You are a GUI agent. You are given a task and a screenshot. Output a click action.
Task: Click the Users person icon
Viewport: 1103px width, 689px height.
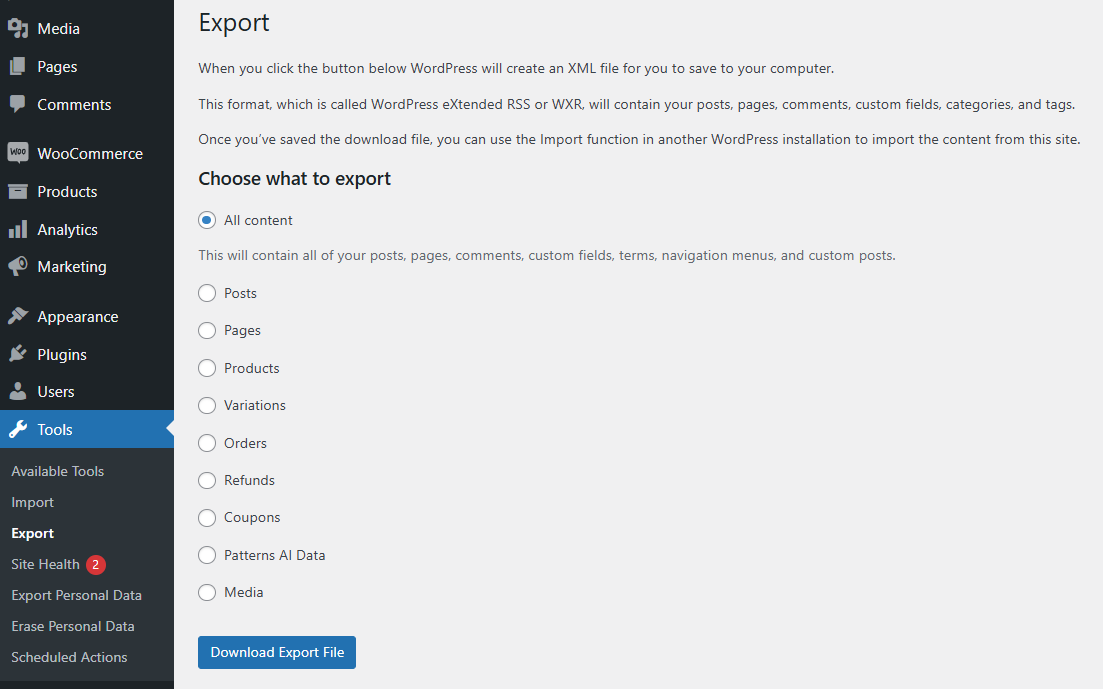[18, 391]
